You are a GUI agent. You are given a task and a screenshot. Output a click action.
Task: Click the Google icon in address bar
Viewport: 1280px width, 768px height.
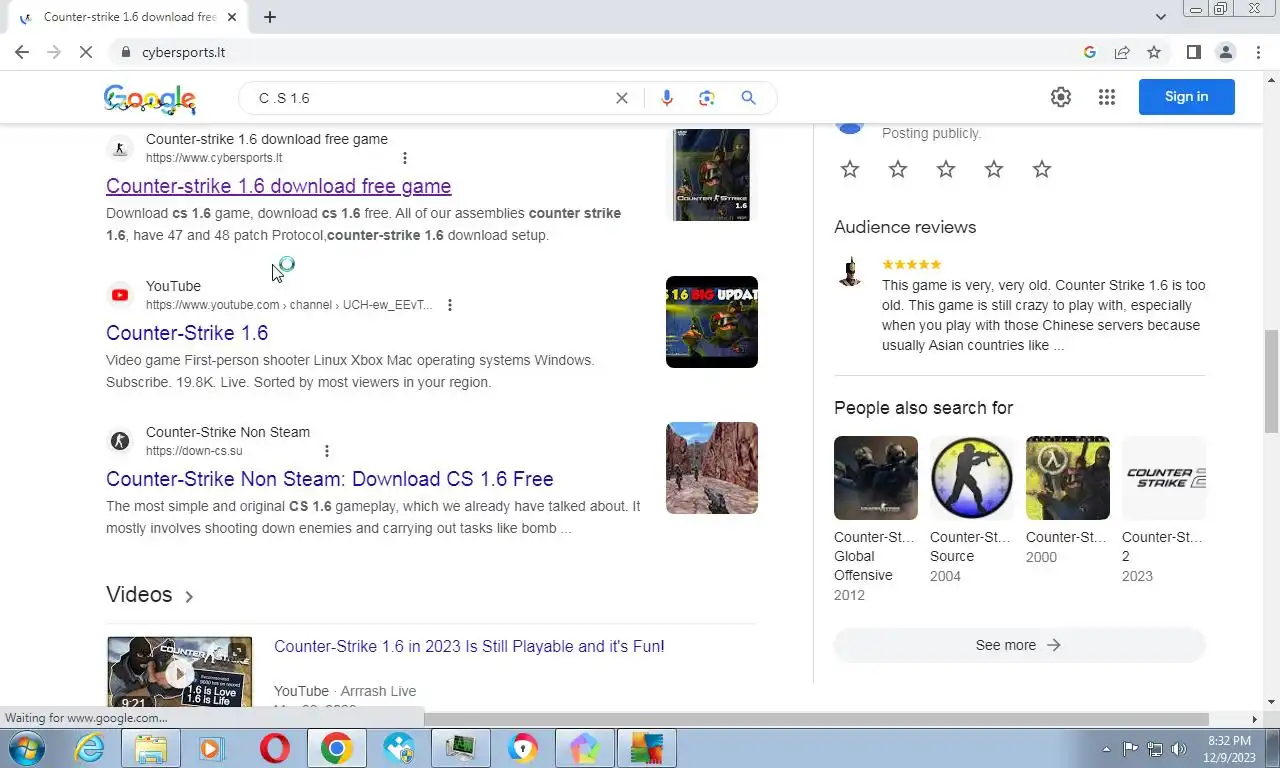tap(1090, 52)
